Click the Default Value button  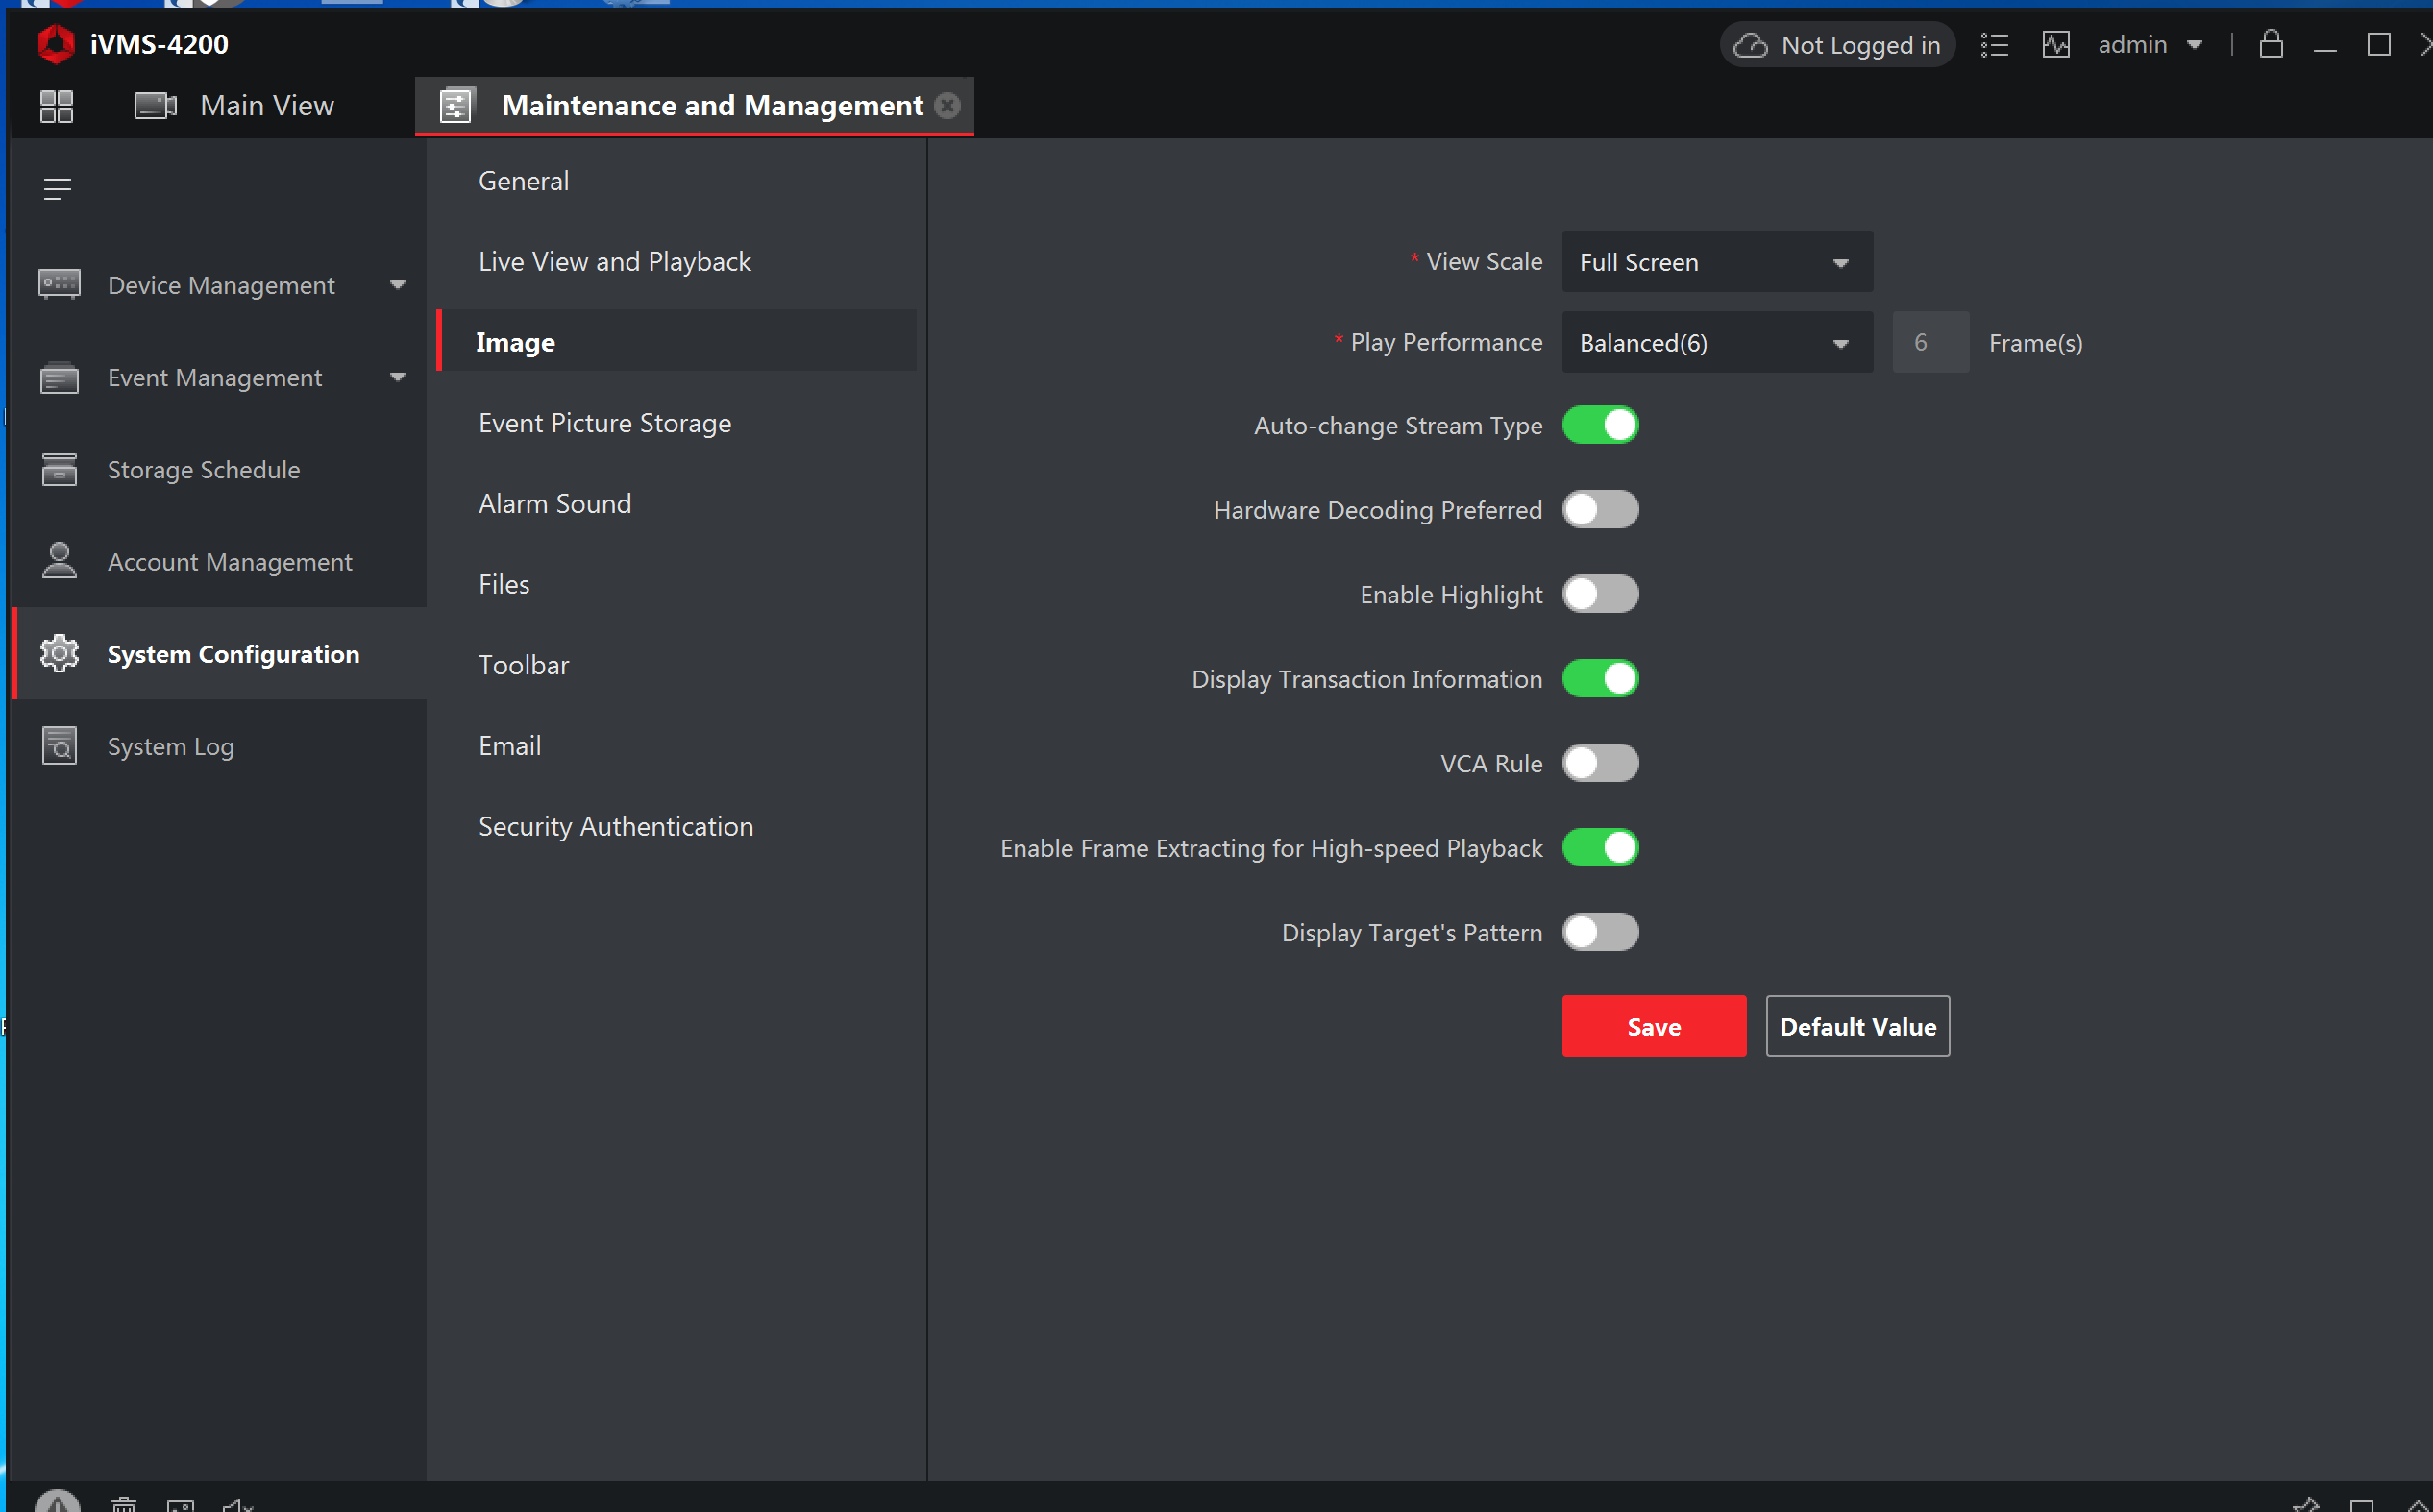(x=1857, y=1026)
